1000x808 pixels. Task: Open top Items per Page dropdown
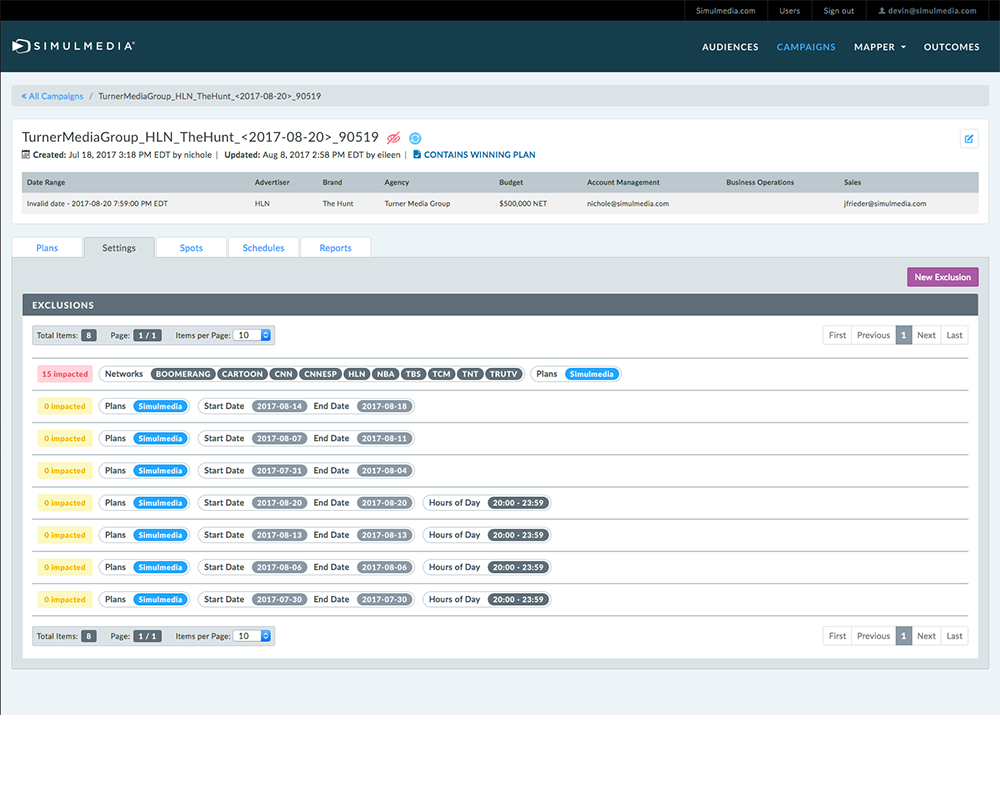pyautogui.click(x=253, y=335)
